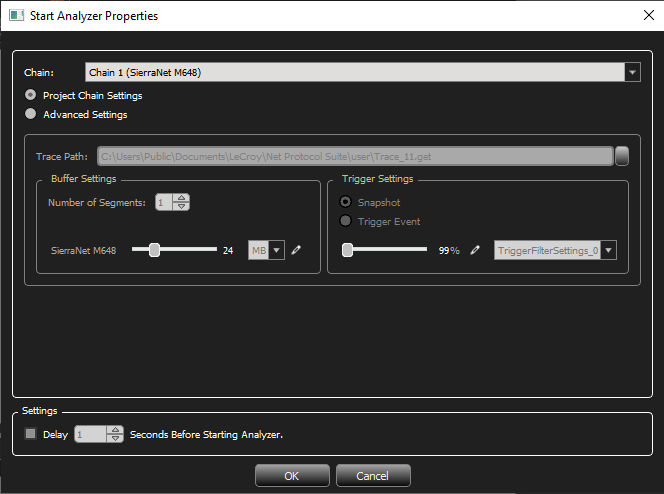This screenshot has width=664, height=494.
Task: Click the SierraNet M648 buffer size slider handle
Action: [155, 250]
